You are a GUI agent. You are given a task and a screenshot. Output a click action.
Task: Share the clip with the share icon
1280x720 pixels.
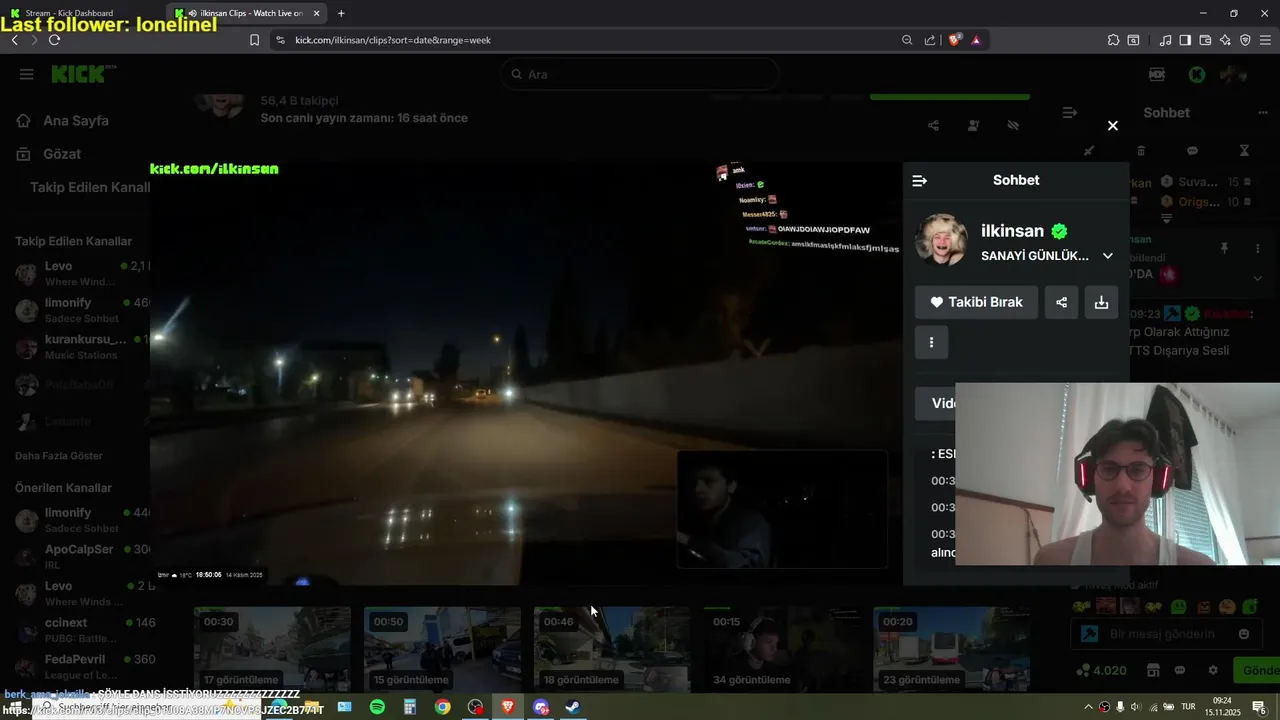[x=1061, y=302]
